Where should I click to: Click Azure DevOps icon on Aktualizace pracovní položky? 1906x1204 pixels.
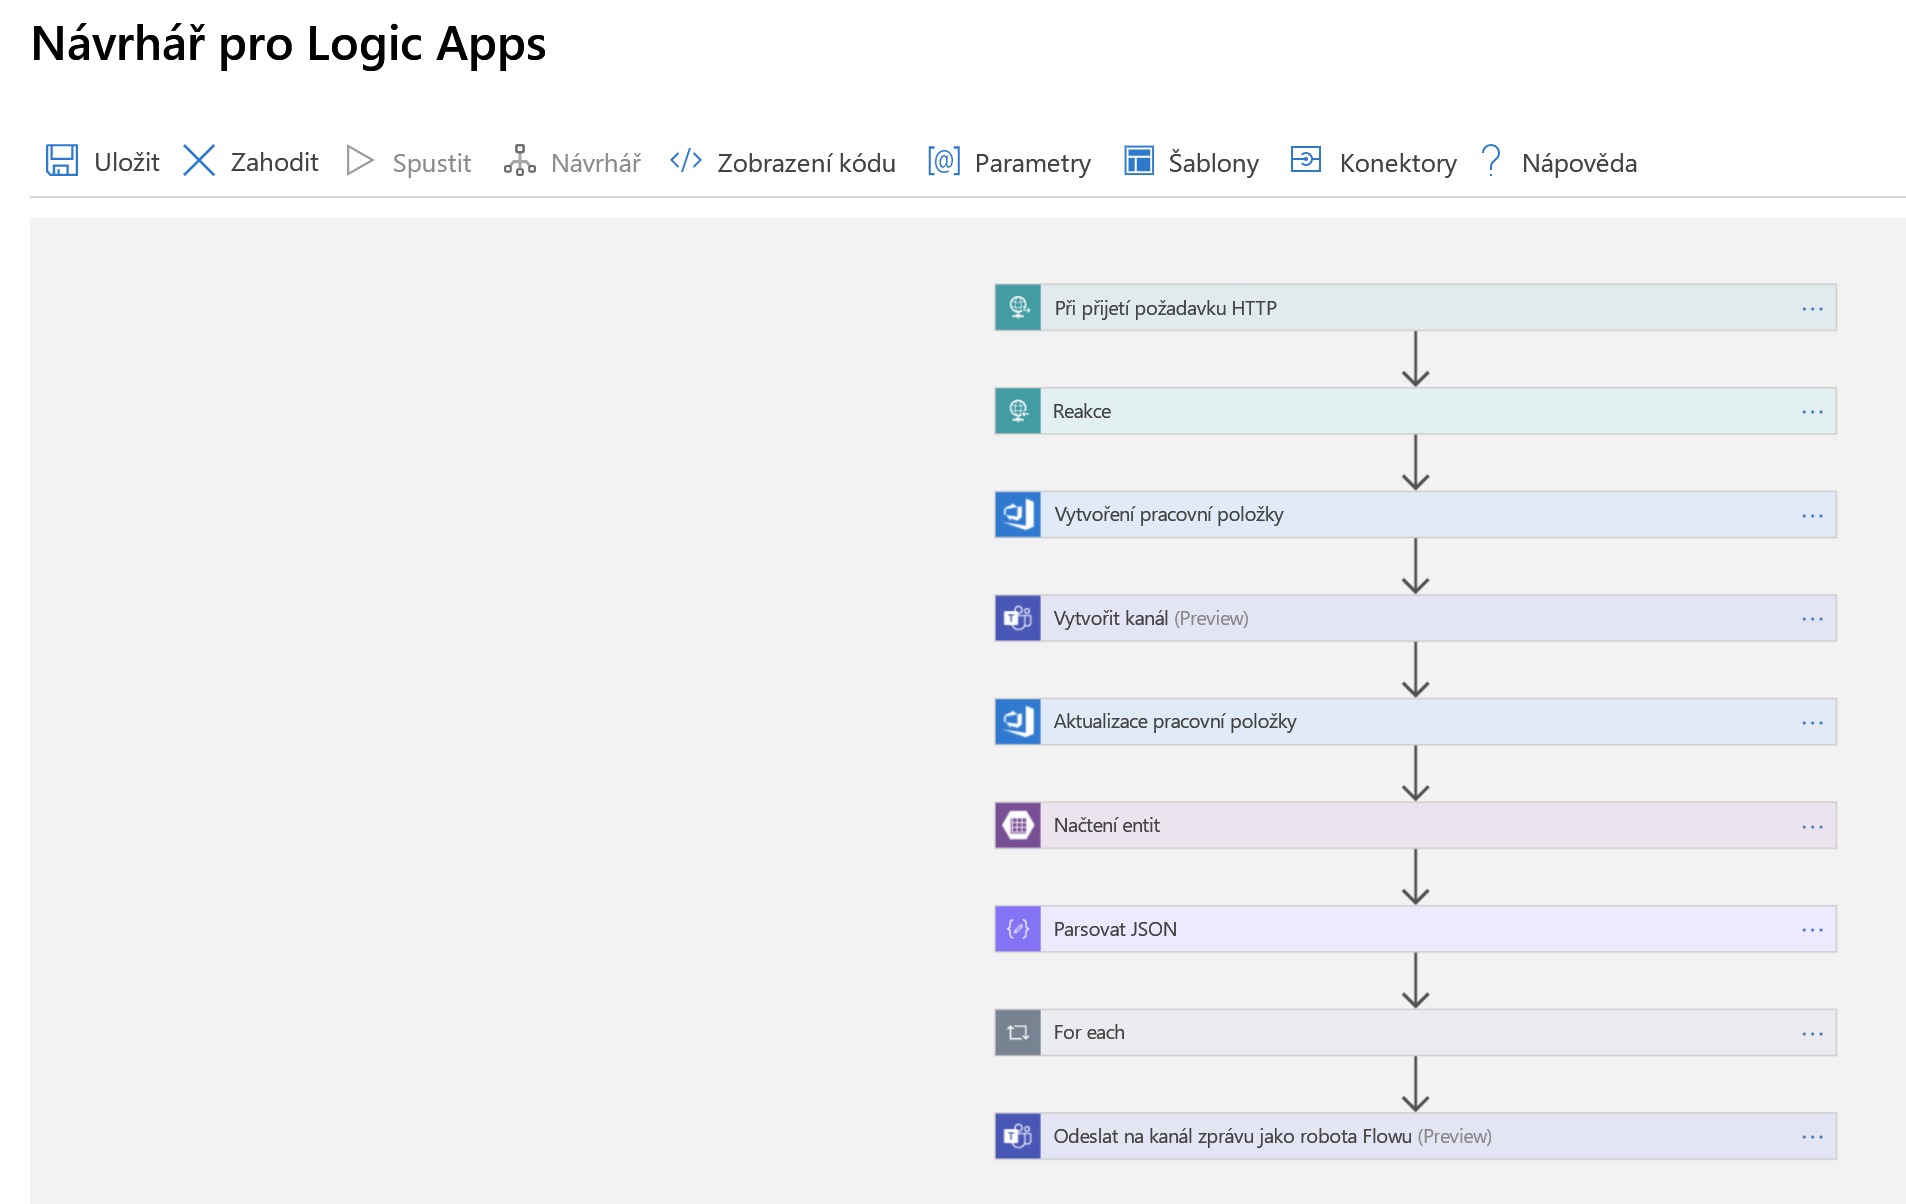1018,722
